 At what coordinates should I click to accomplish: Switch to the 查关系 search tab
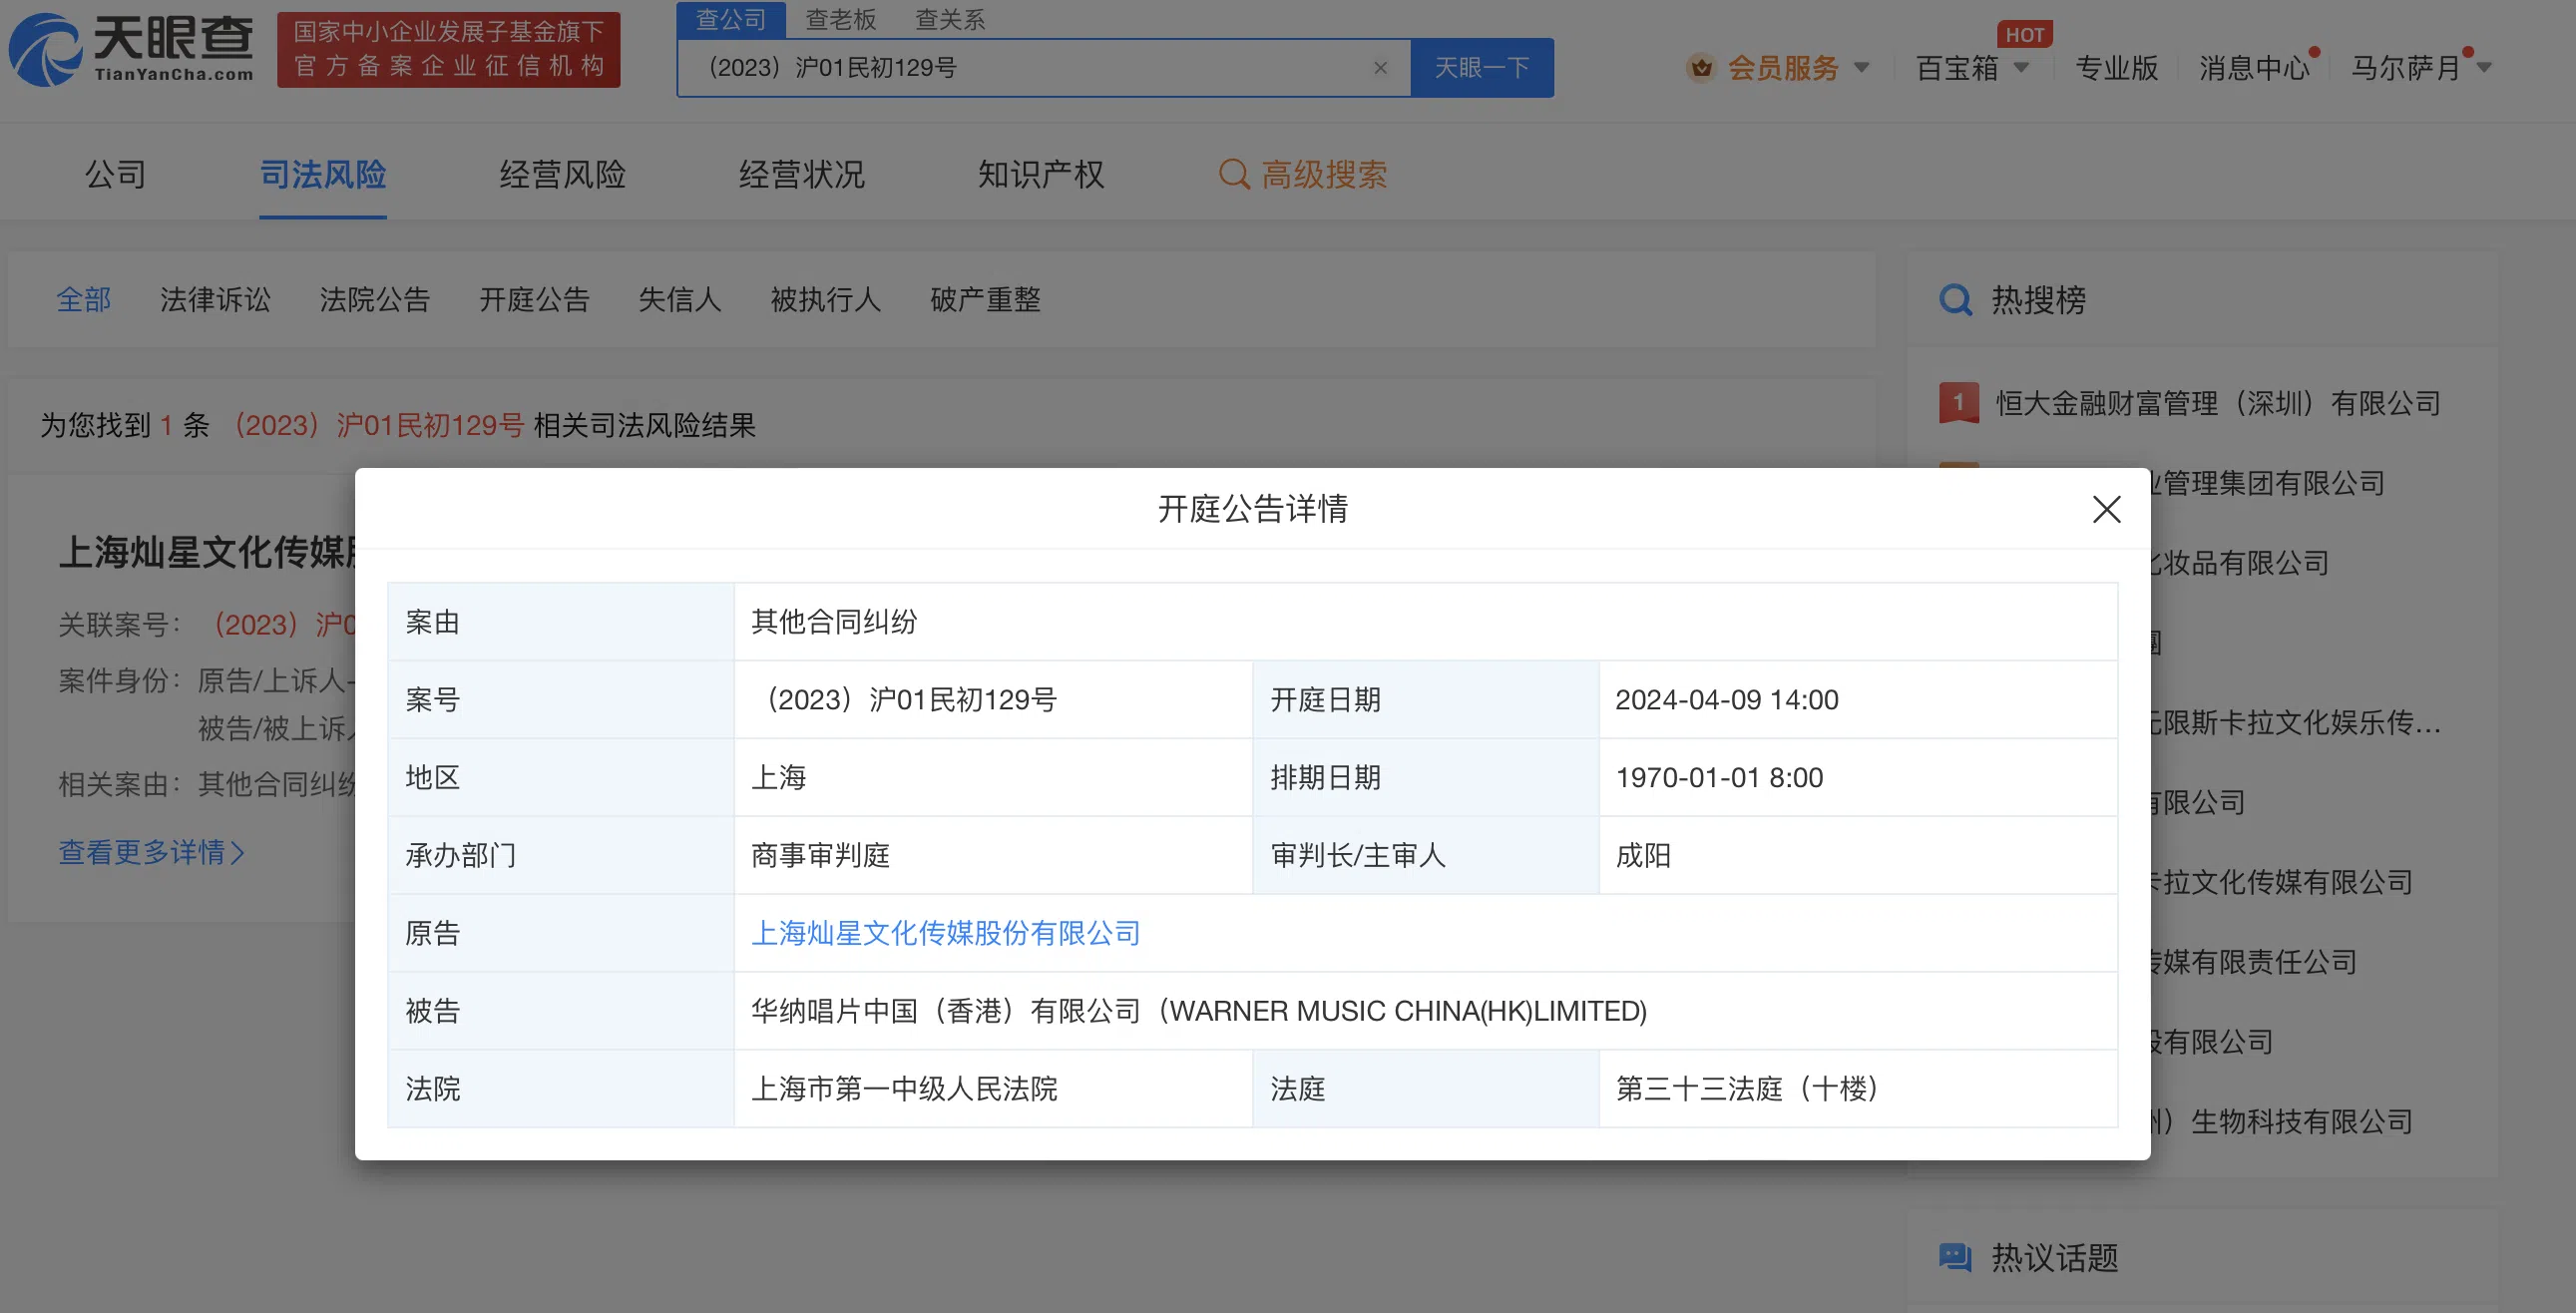[x=949, y=19]
